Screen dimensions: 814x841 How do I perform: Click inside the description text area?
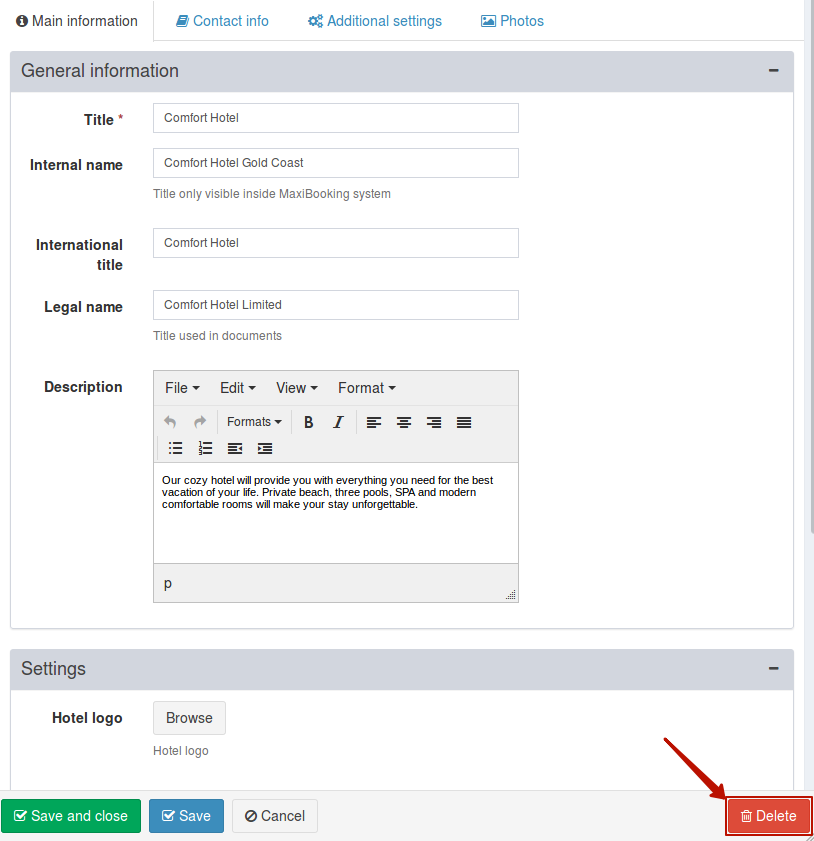click(336, 513)
